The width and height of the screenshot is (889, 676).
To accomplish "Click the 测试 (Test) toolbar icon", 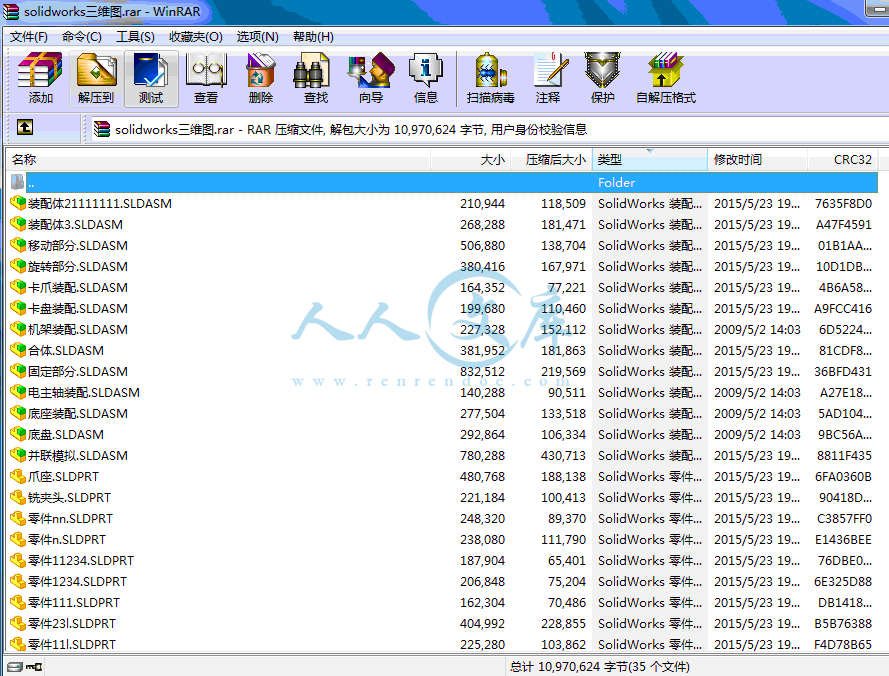I will [x=151, y=70].
